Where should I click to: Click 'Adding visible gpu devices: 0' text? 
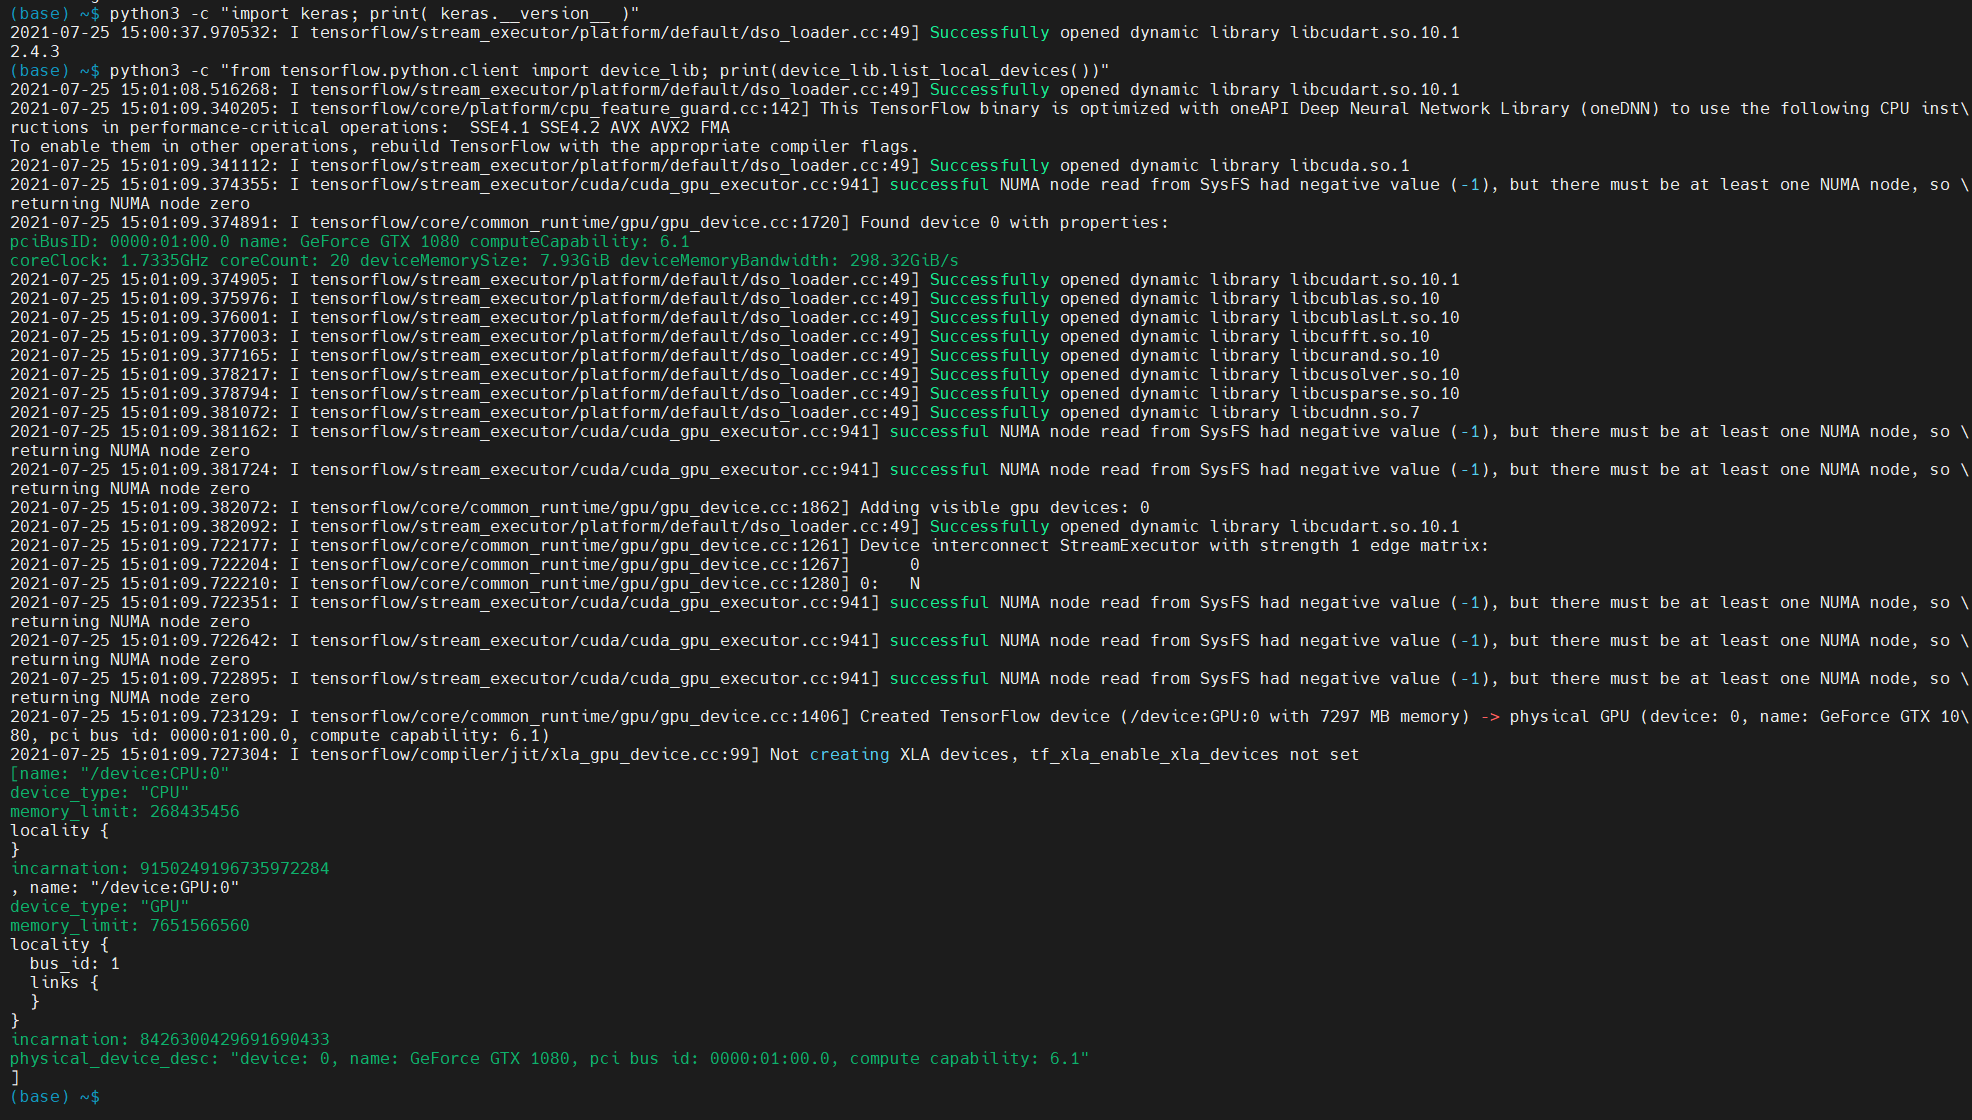[1004, 507]
